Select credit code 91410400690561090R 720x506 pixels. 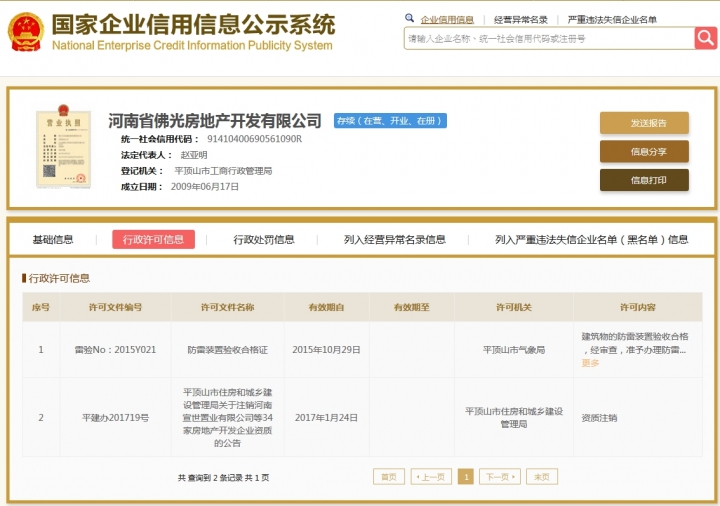254,139
